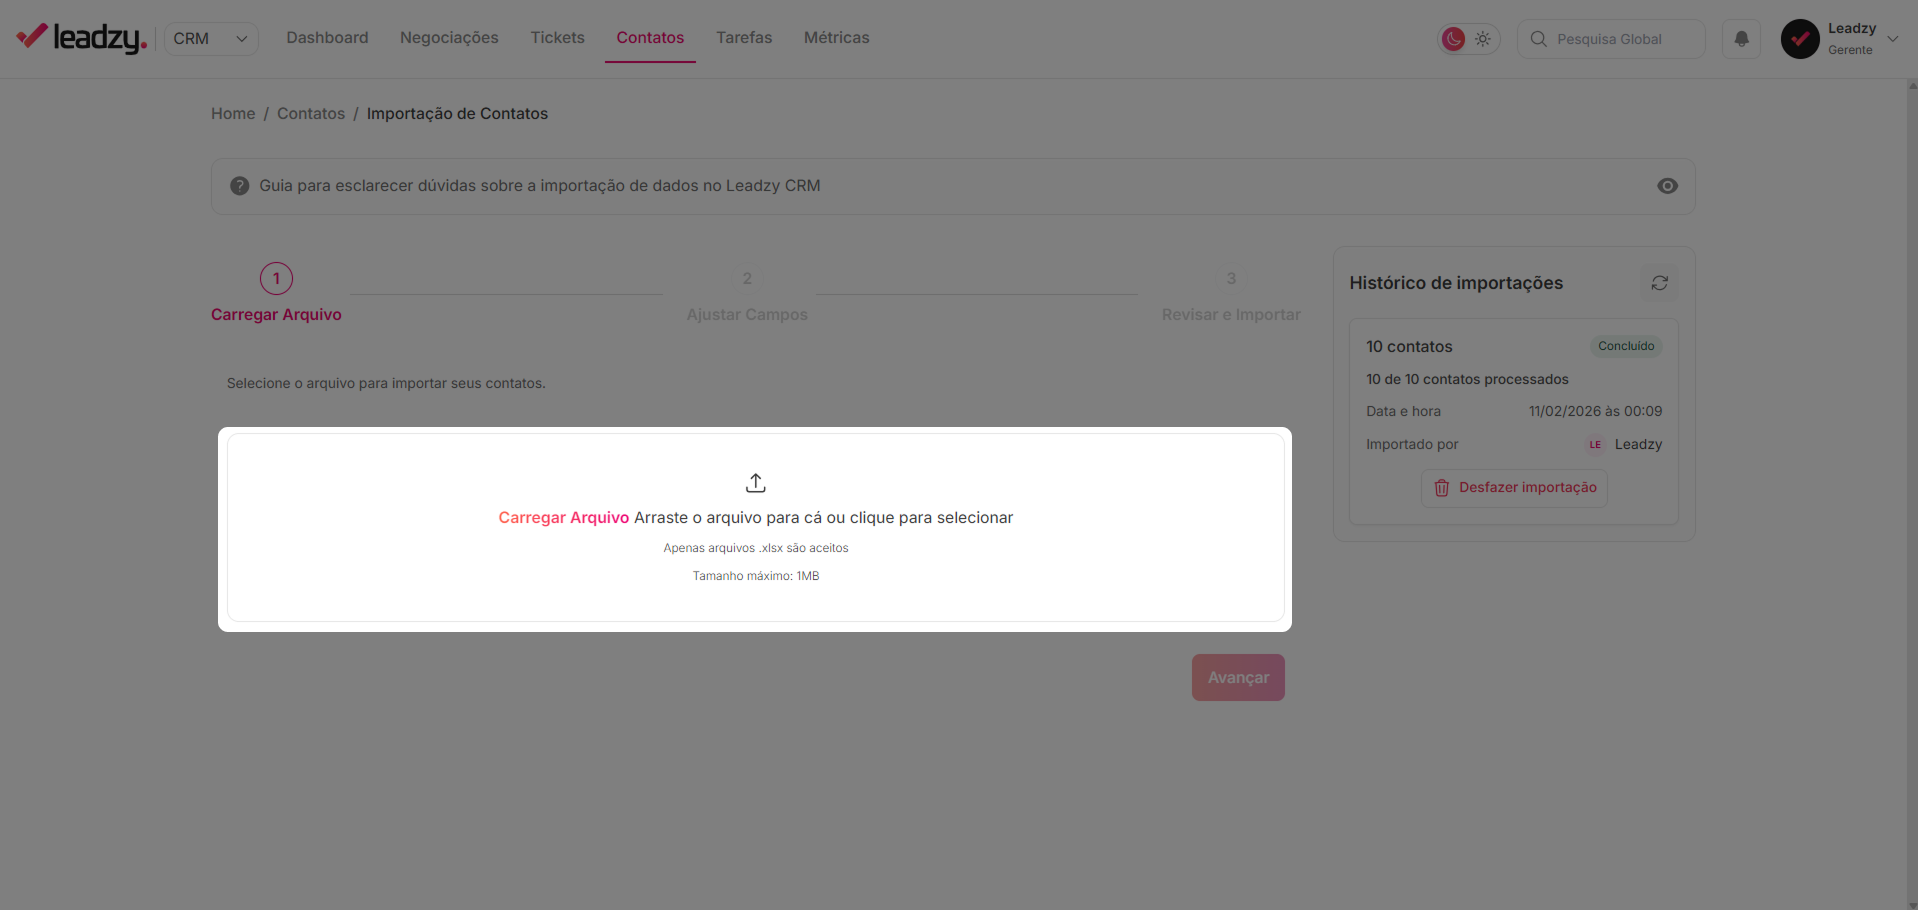Select the Contatos tab
The image size is (1918, 910).
click(650, 38)
